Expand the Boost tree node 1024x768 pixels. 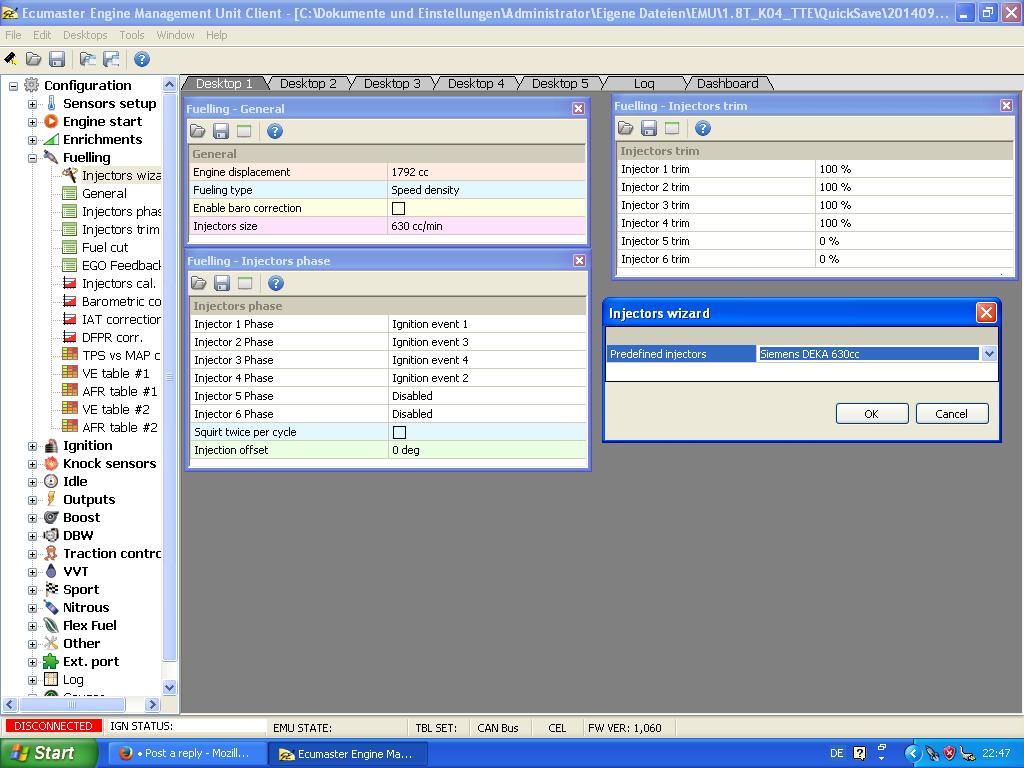tap(32, 518)
